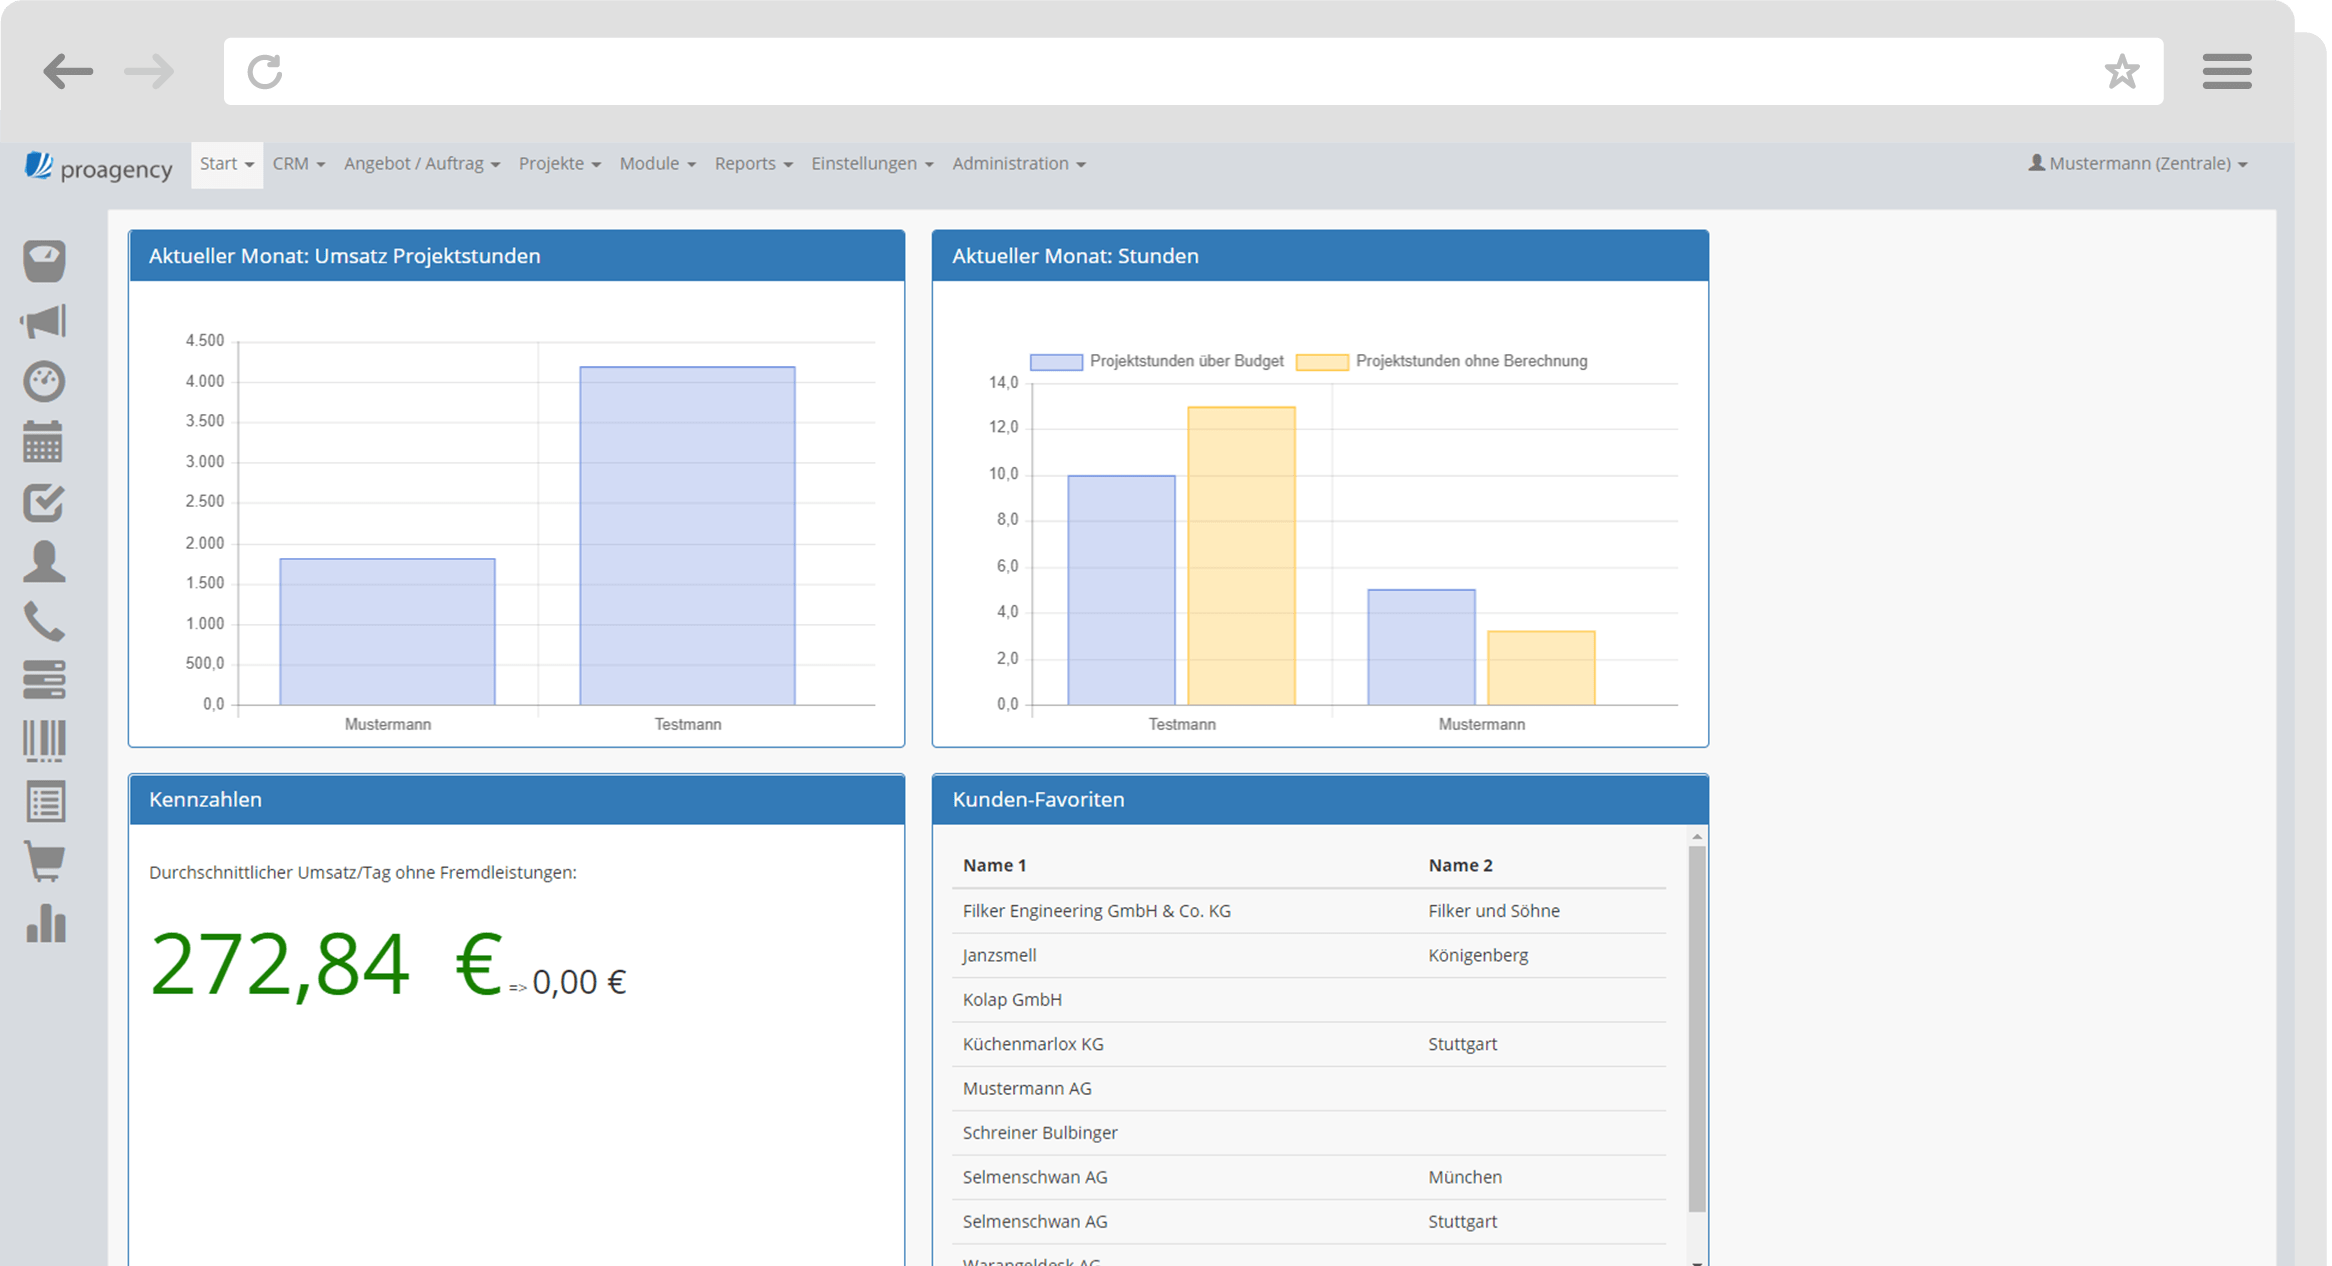Toggle Projektstunden ohne Berechnung legend entry

[x=1442, y=361]
